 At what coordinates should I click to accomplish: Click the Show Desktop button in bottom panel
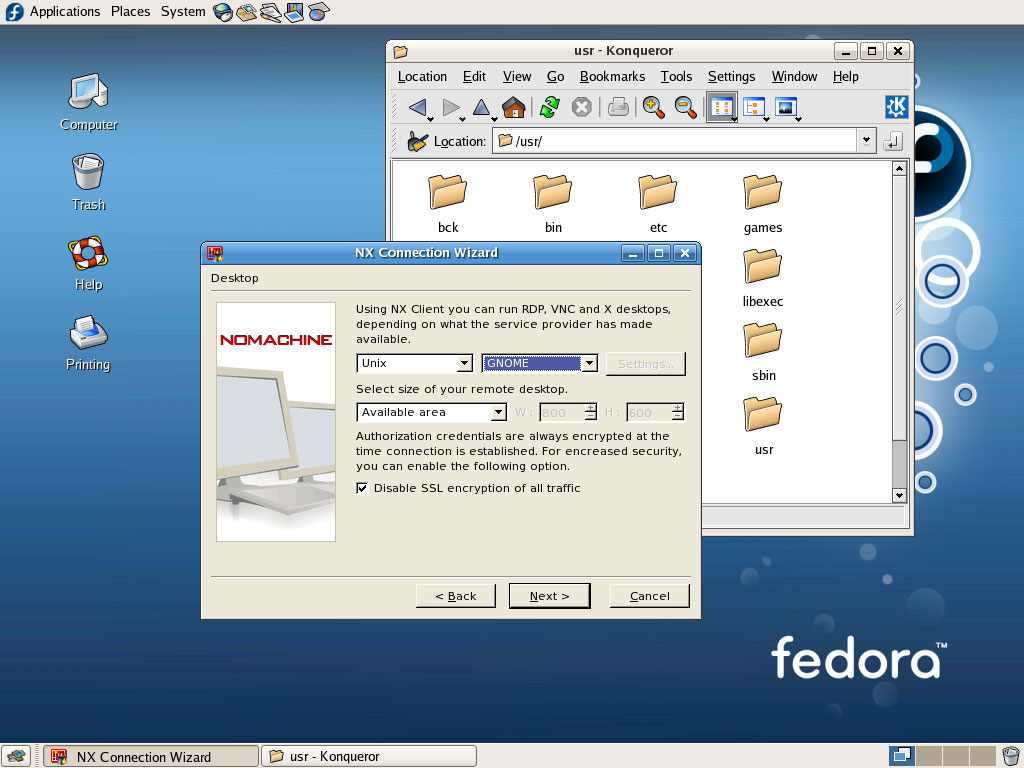pyautogui.click(x=16, y=756)
